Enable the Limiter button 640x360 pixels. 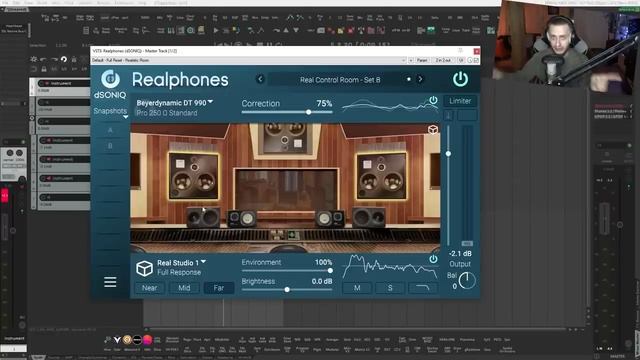(460, 101)
